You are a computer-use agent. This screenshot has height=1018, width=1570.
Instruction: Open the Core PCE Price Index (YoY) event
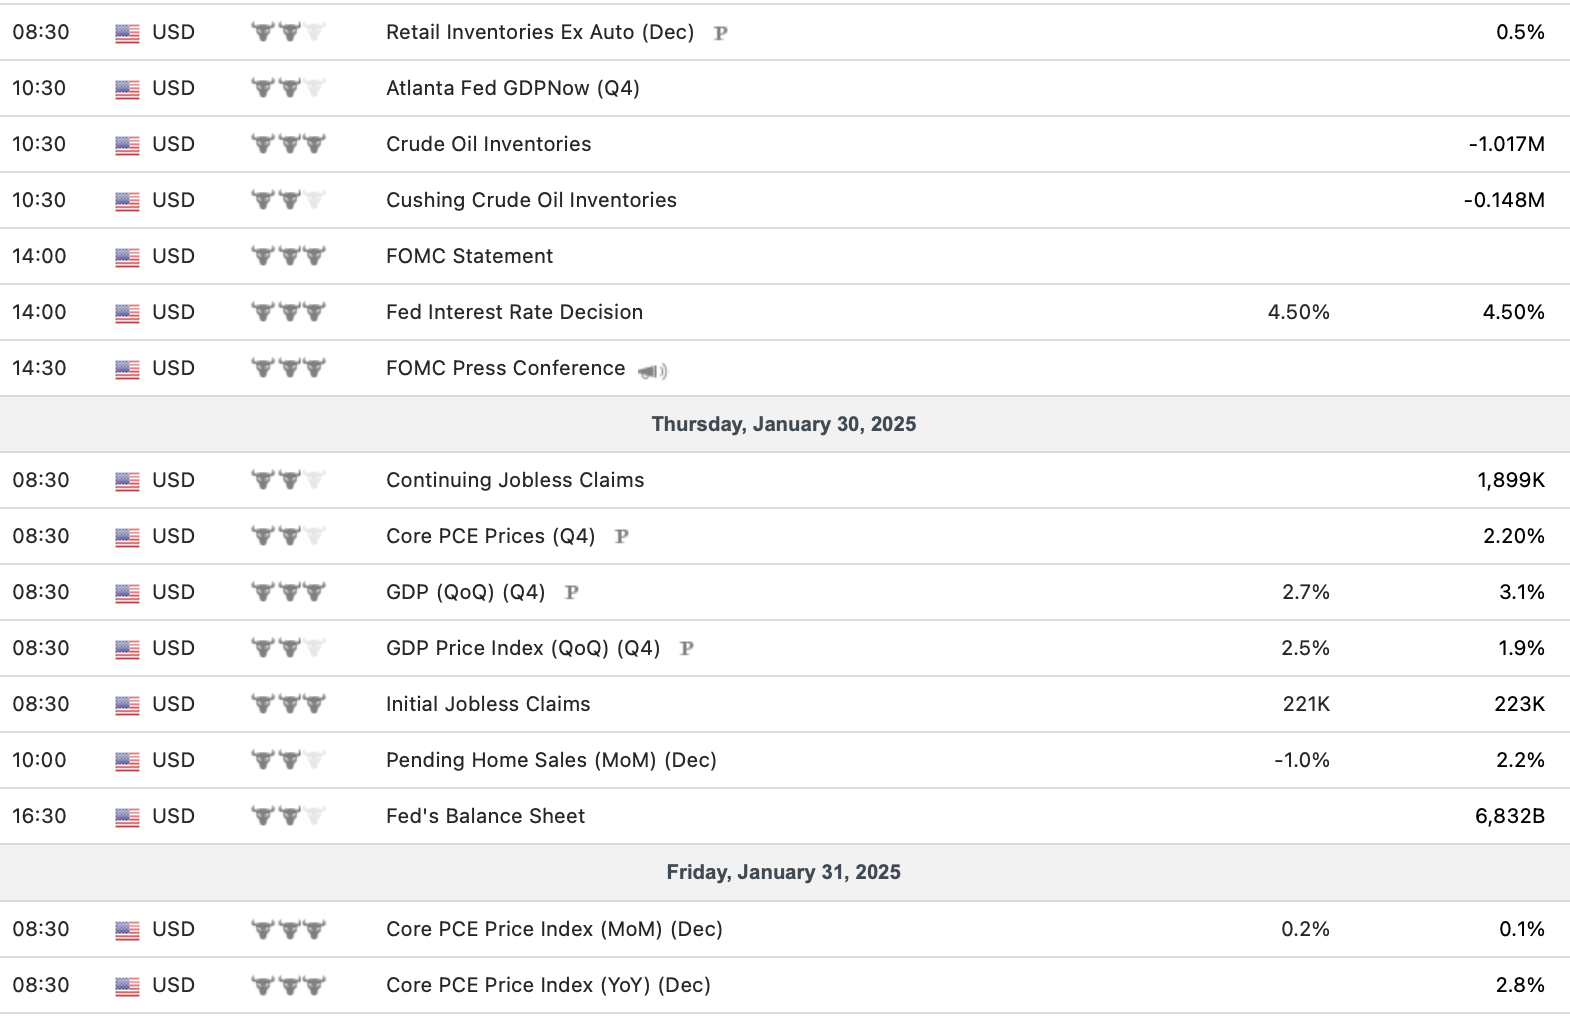[548, 985]
